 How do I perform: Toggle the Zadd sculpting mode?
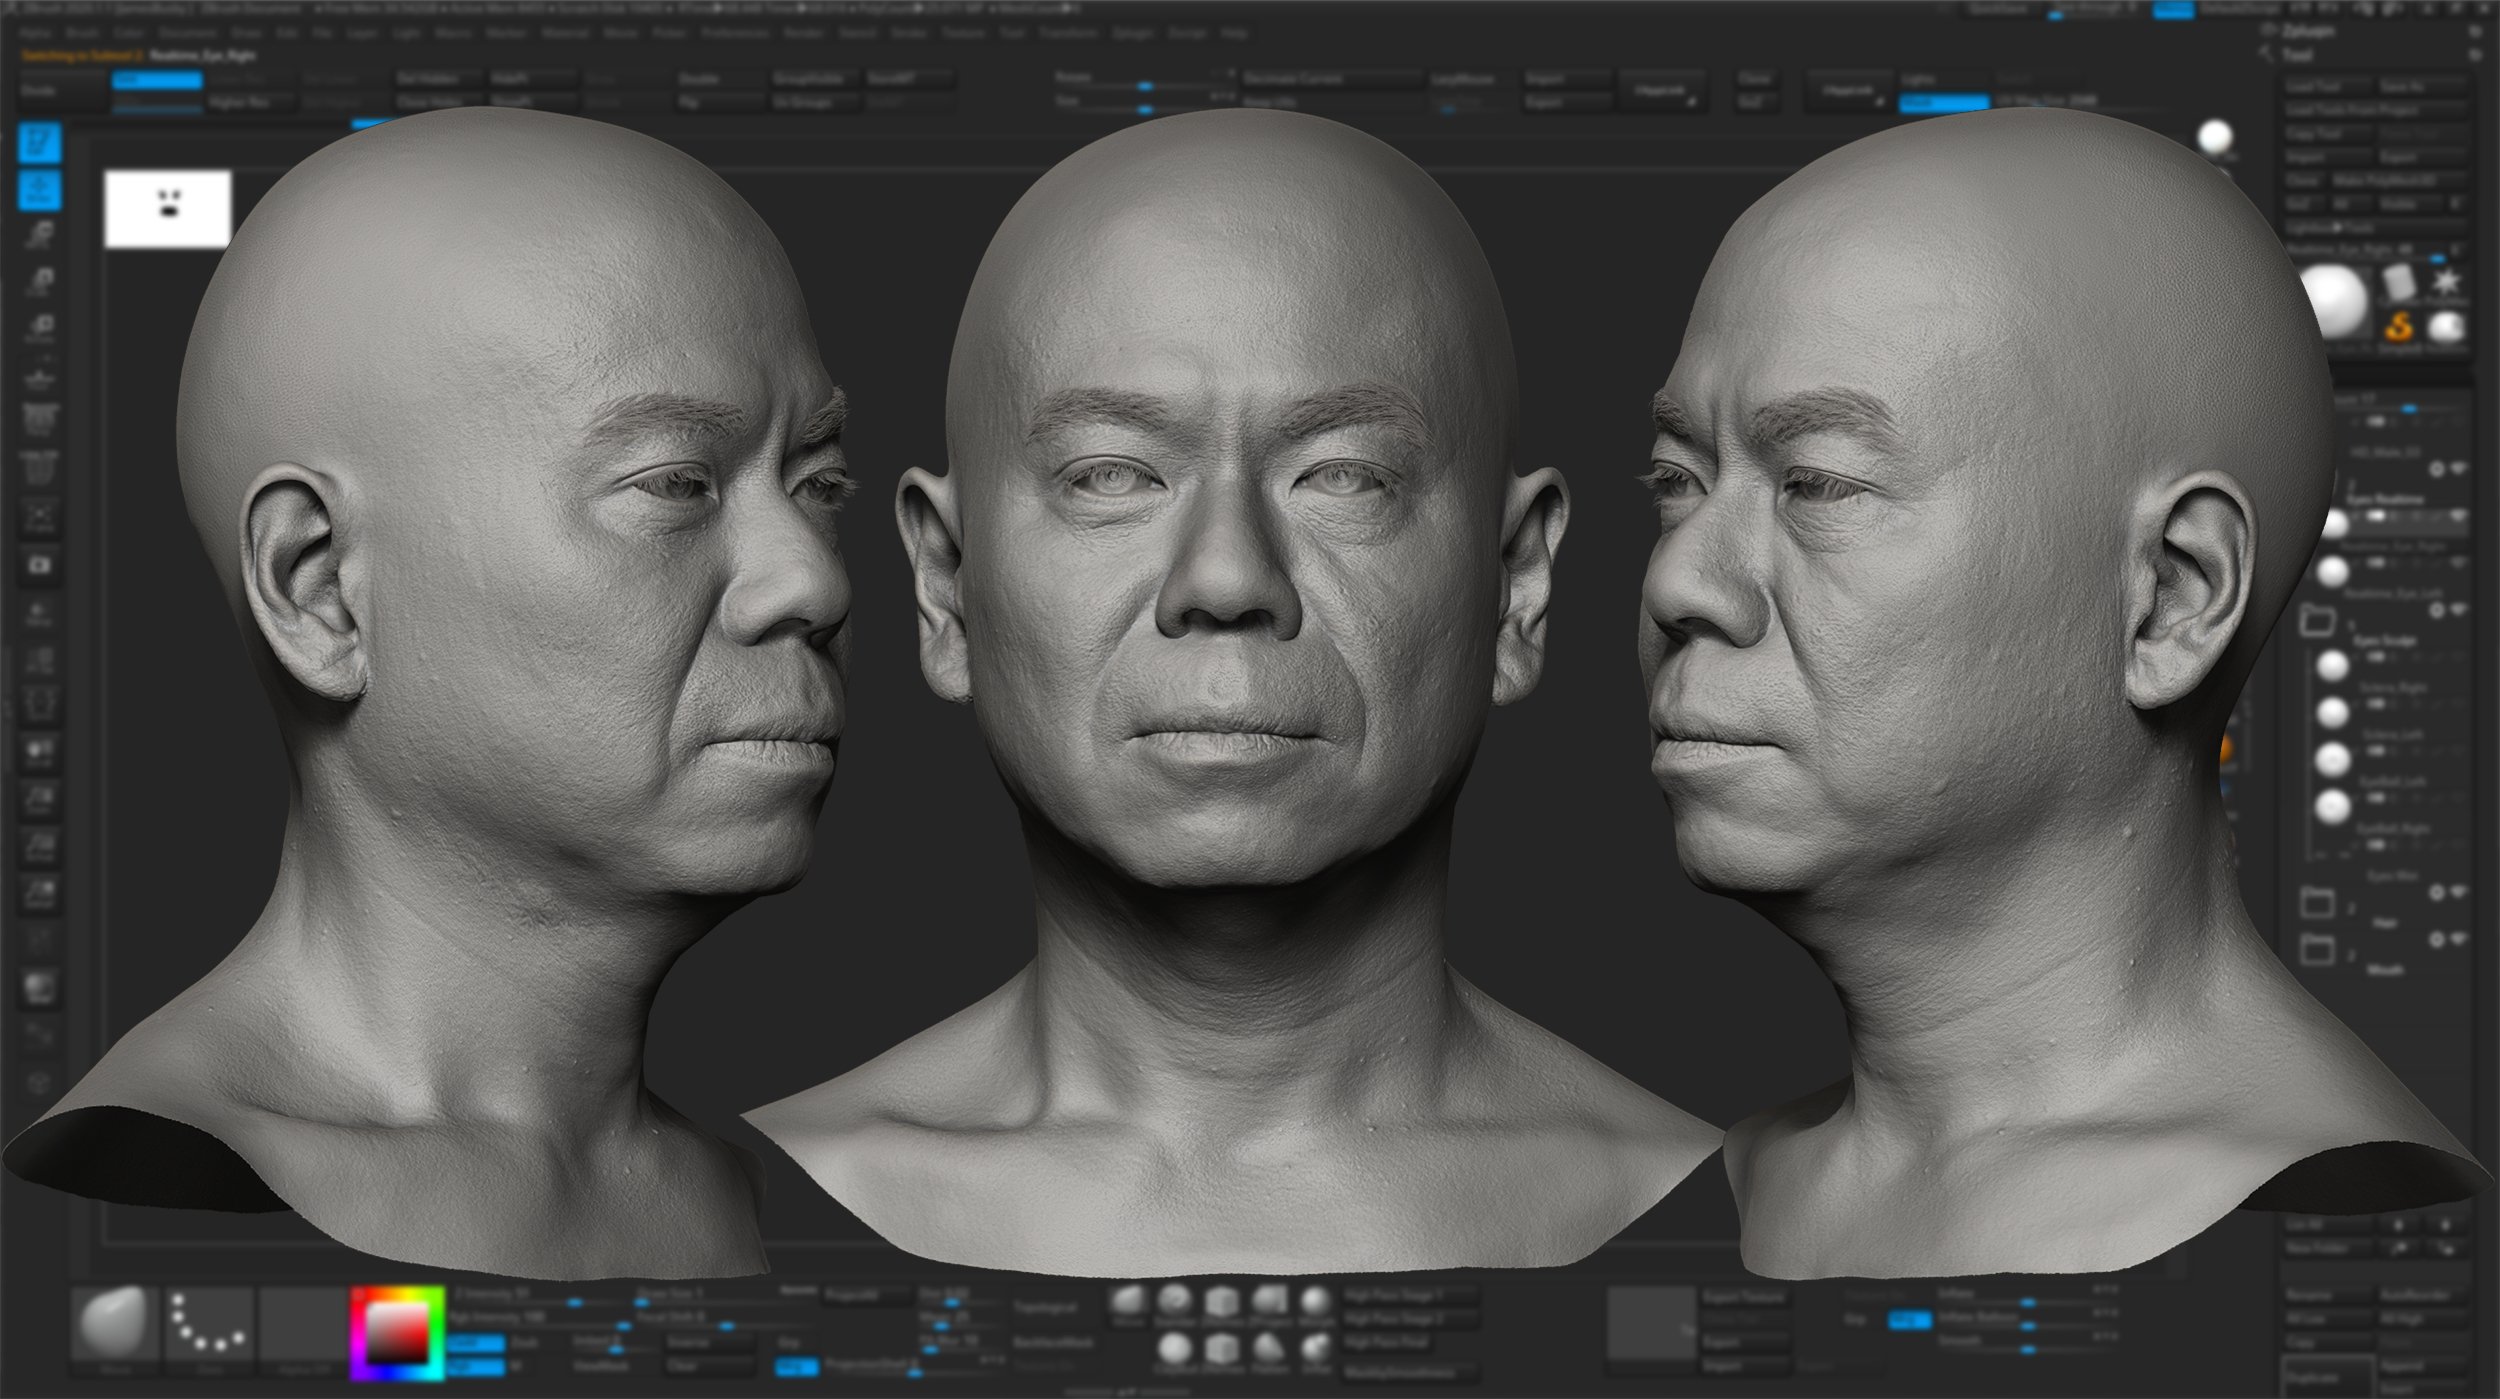pyautogui.click(x=476, y=1344)
